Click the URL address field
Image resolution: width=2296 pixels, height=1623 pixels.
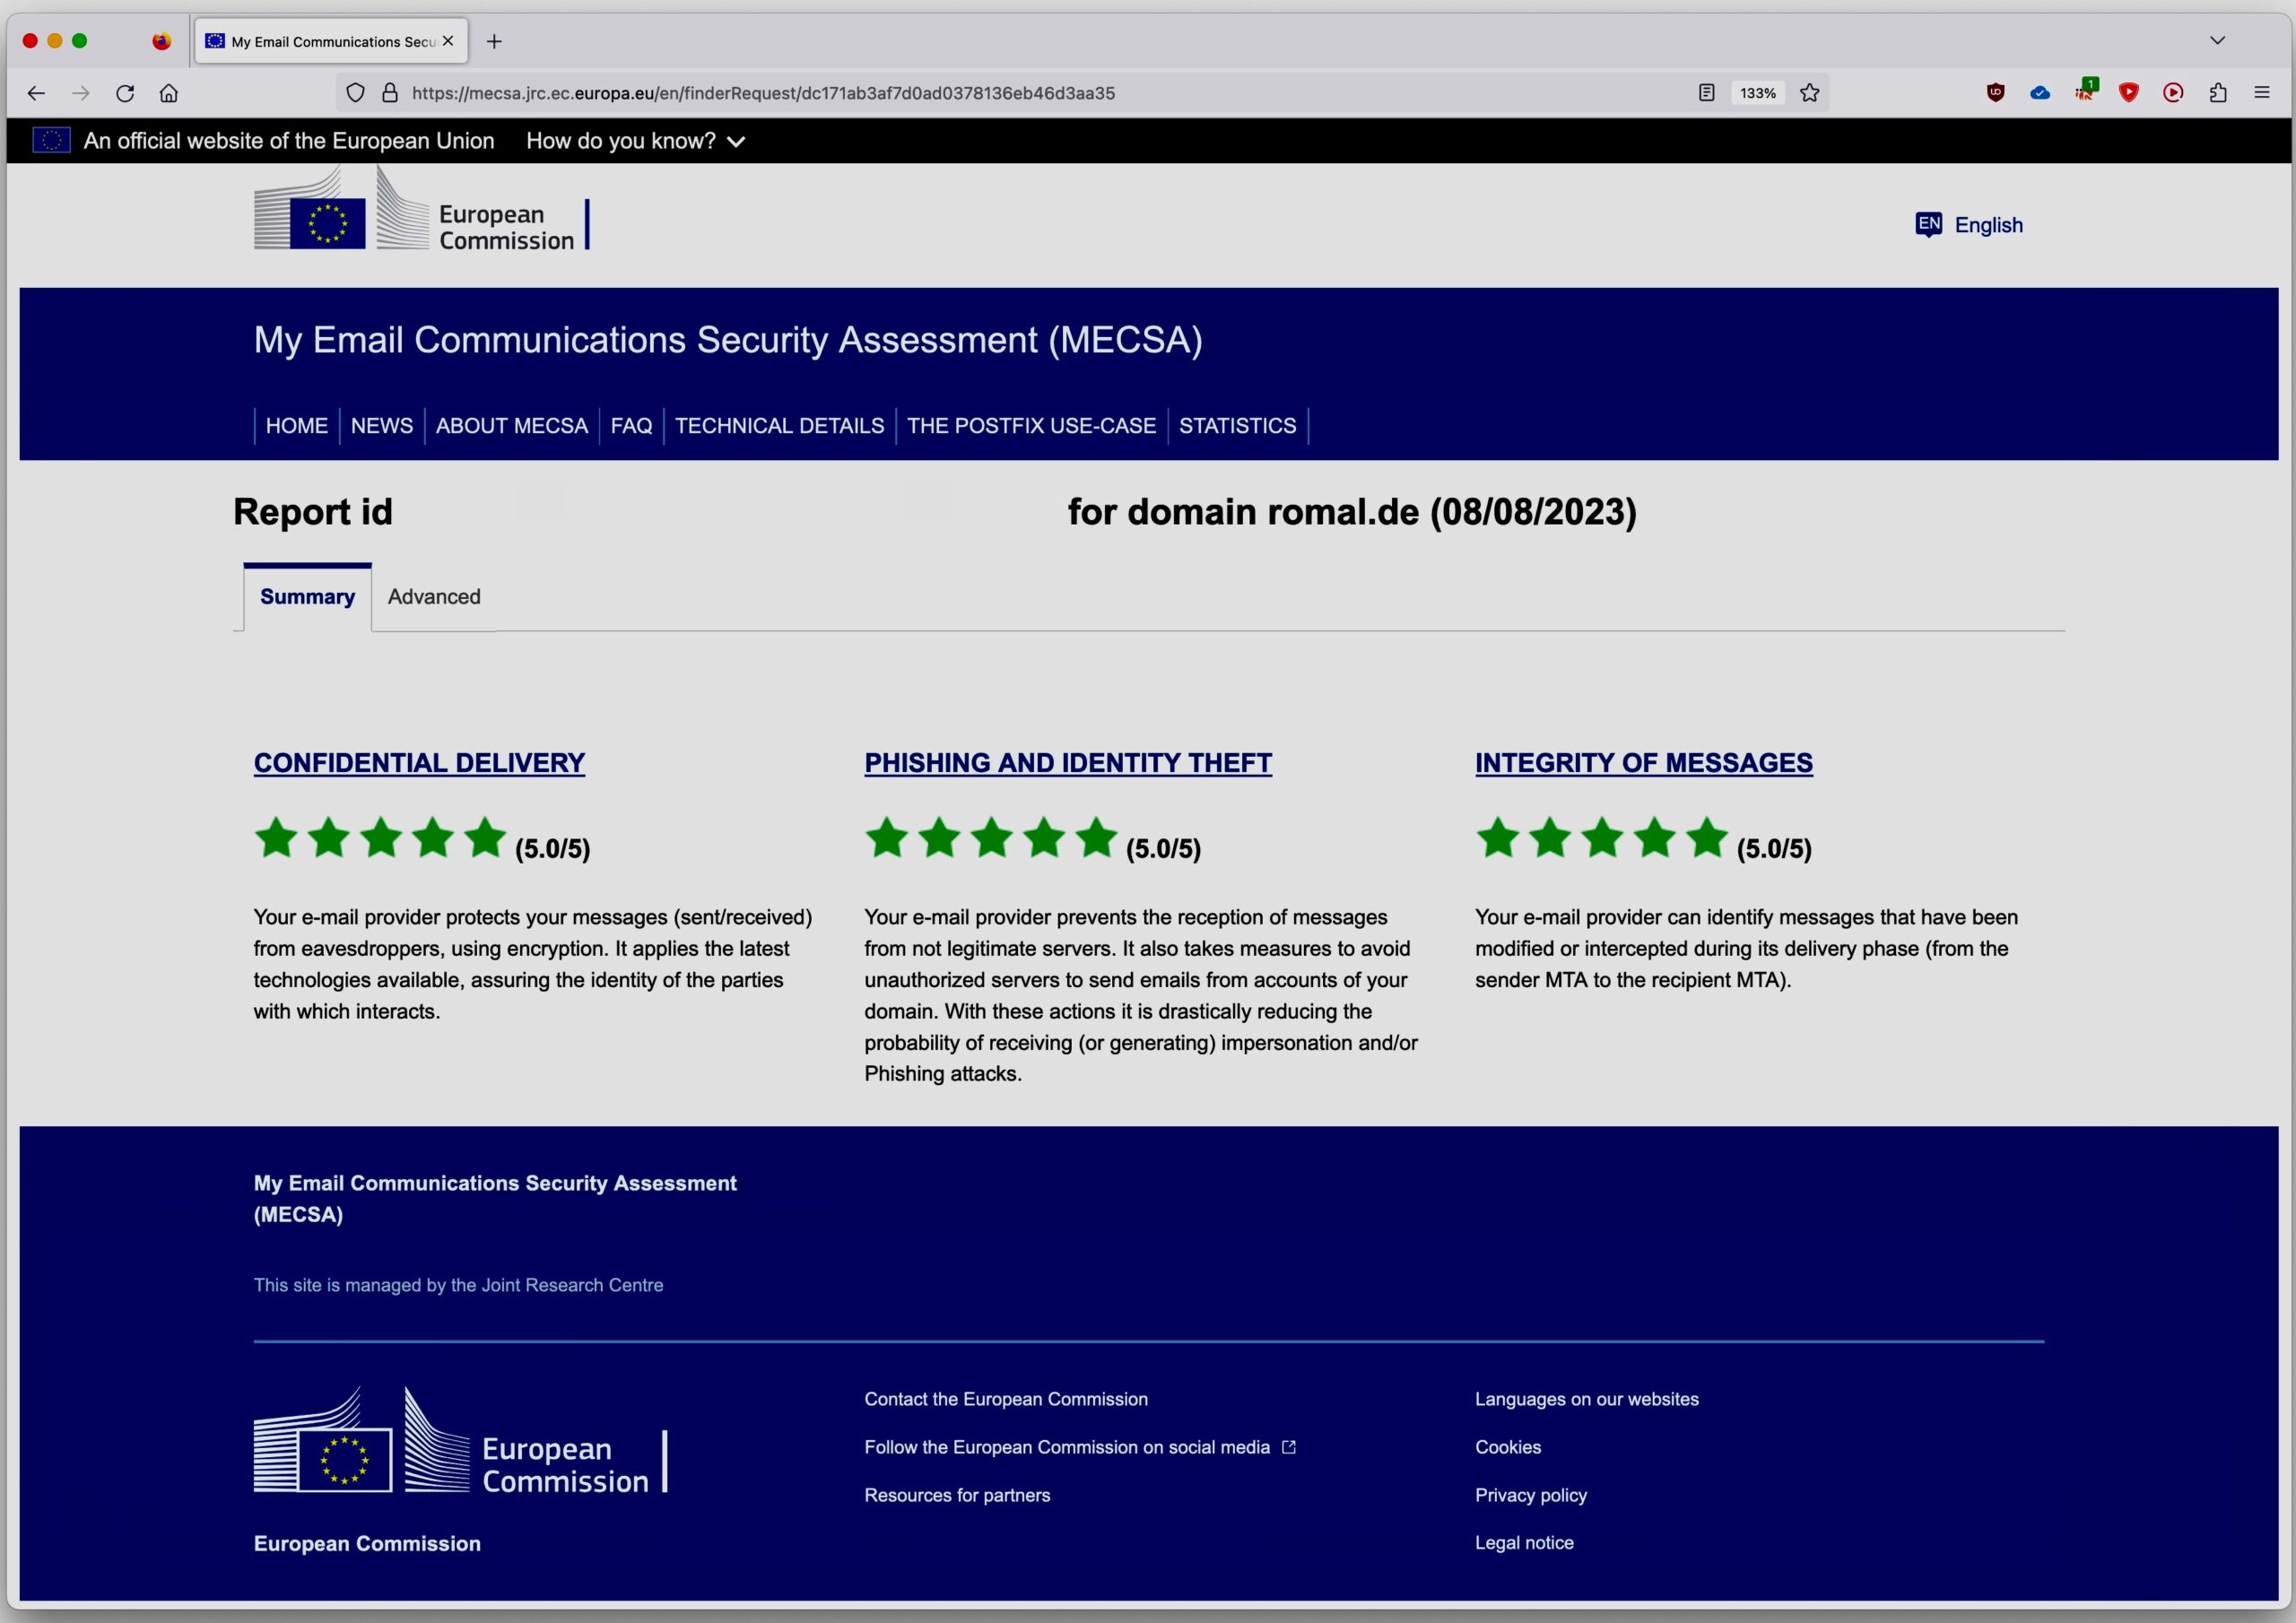900,93
